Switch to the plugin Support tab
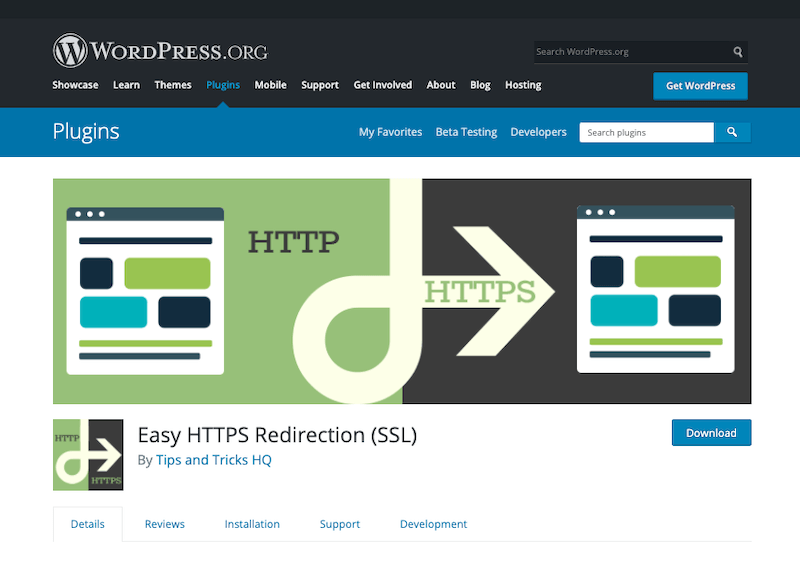The height and width of the screenshot is (566, 800). pyautogui.click(x=340, y=524)
